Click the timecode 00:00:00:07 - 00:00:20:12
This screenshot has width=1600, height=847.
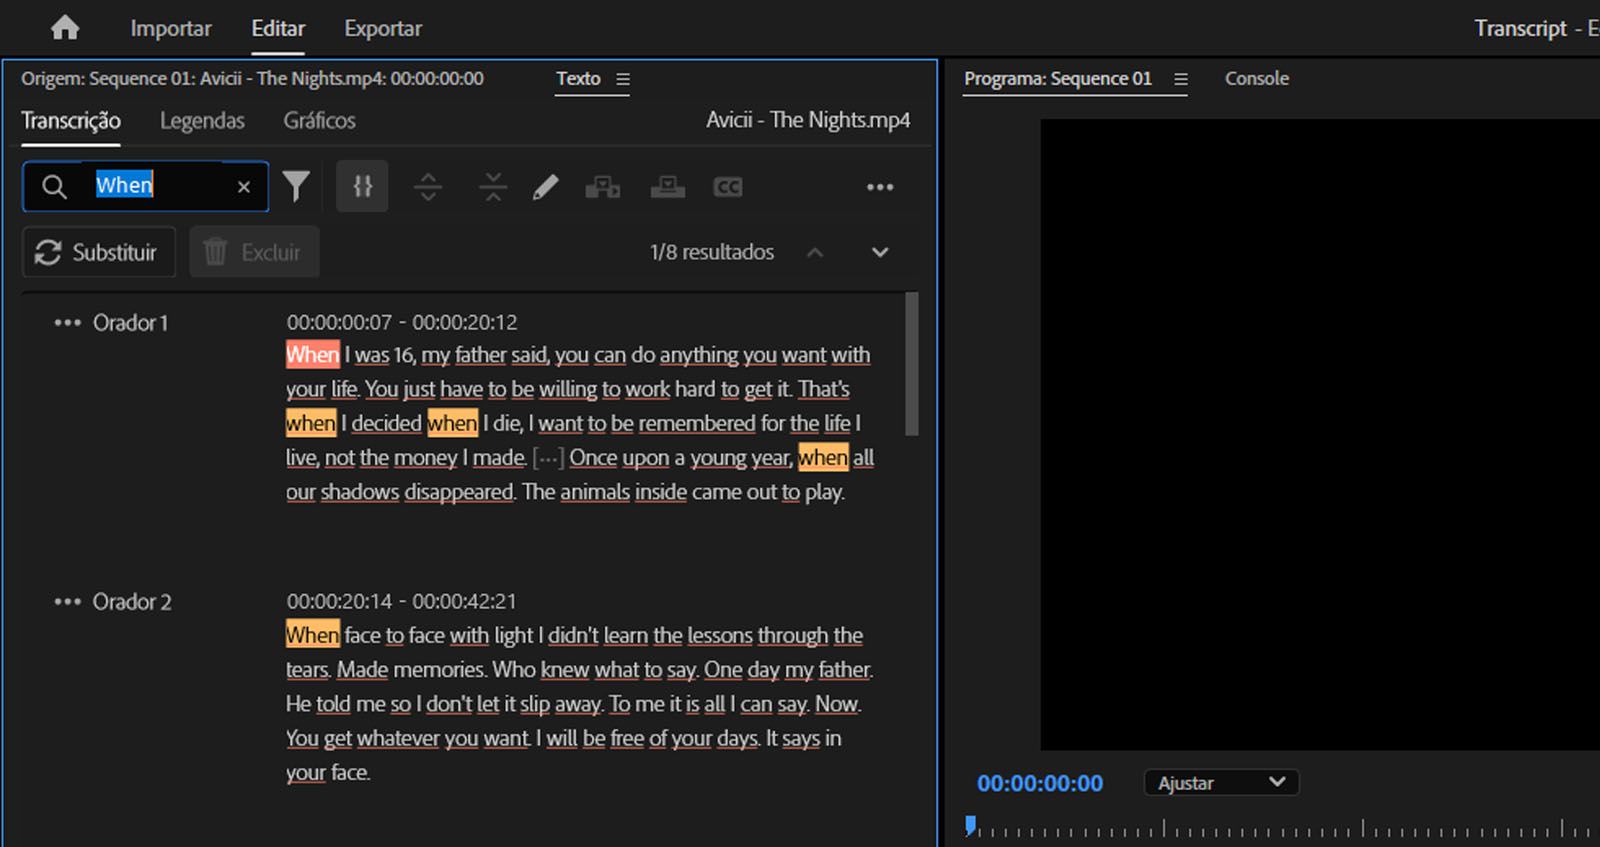coord(402,322)
